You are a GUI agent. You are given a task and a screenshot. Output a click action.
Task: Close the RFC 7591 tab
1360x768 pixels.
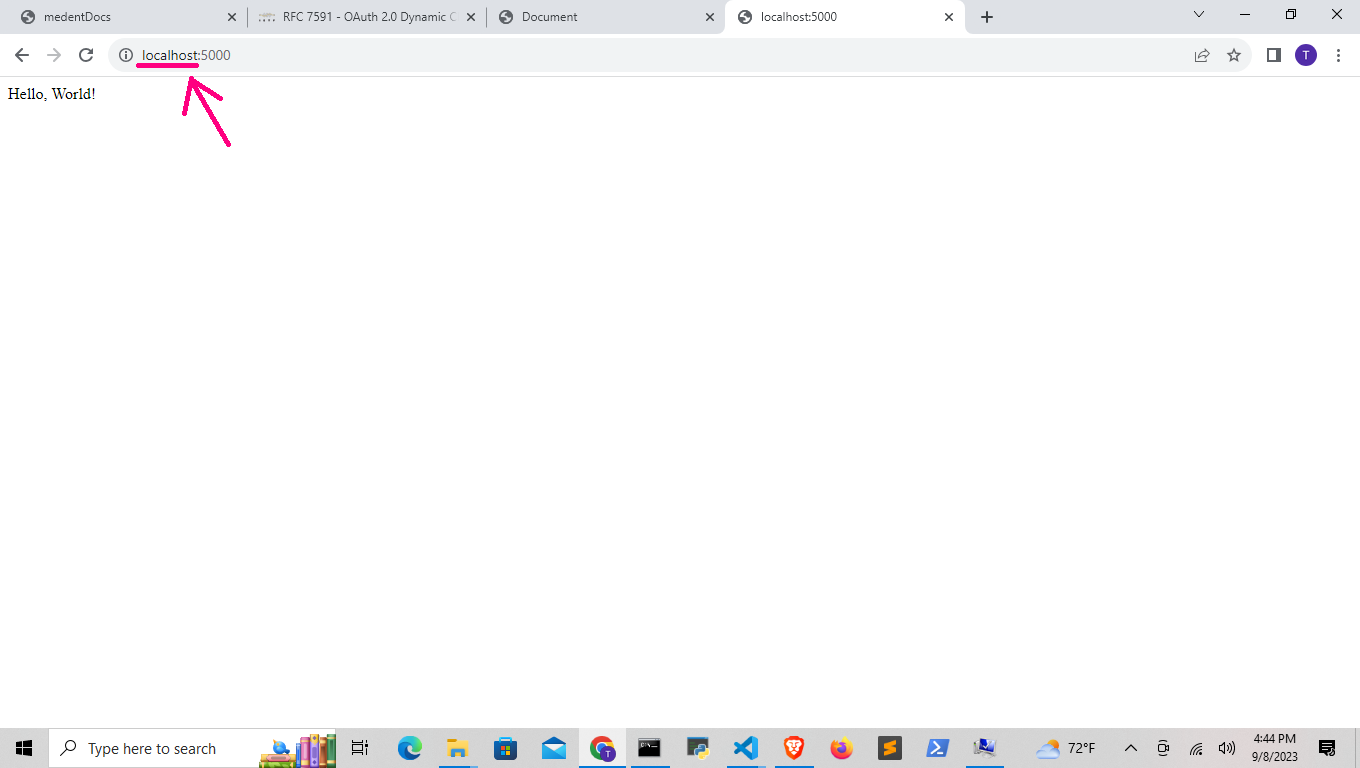pyautogui.click(x=471, y=17)
